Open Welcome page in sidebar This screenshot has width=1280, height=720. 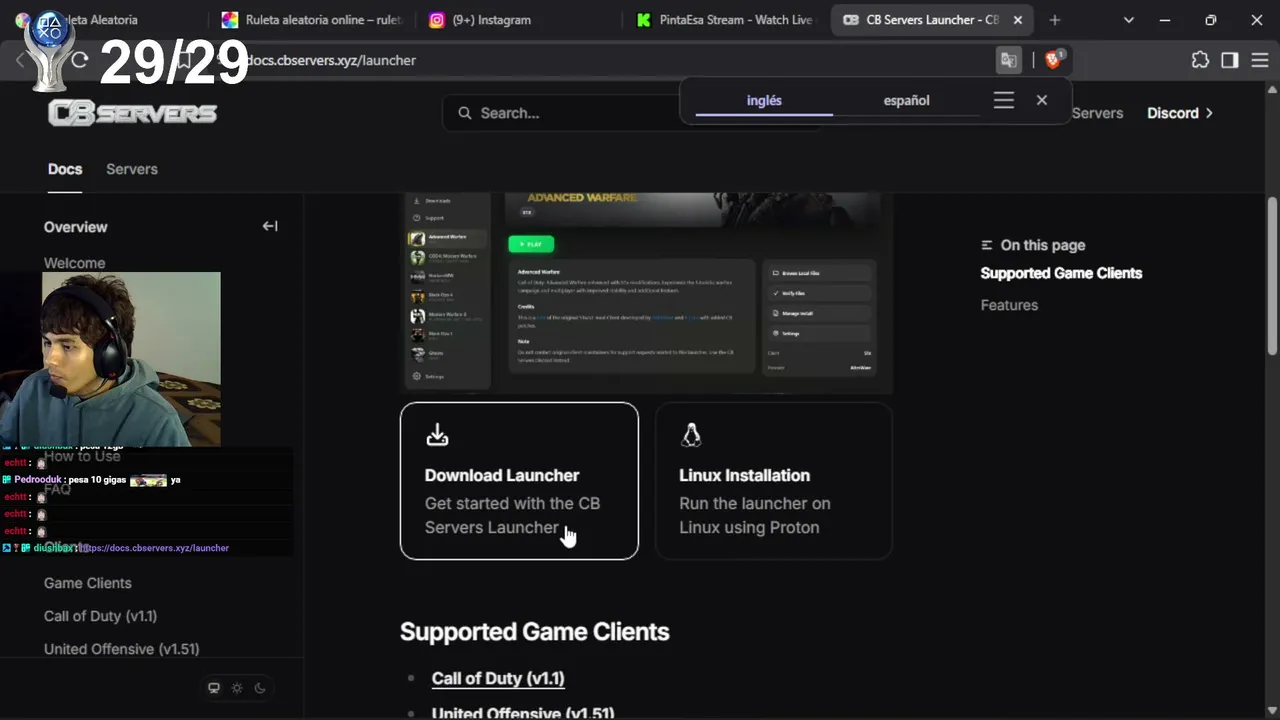click(x=74, y=263)
